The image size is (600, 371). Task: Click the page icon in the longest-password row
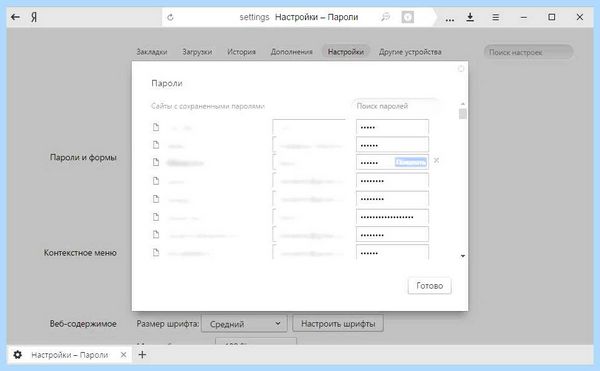(156, 217)
